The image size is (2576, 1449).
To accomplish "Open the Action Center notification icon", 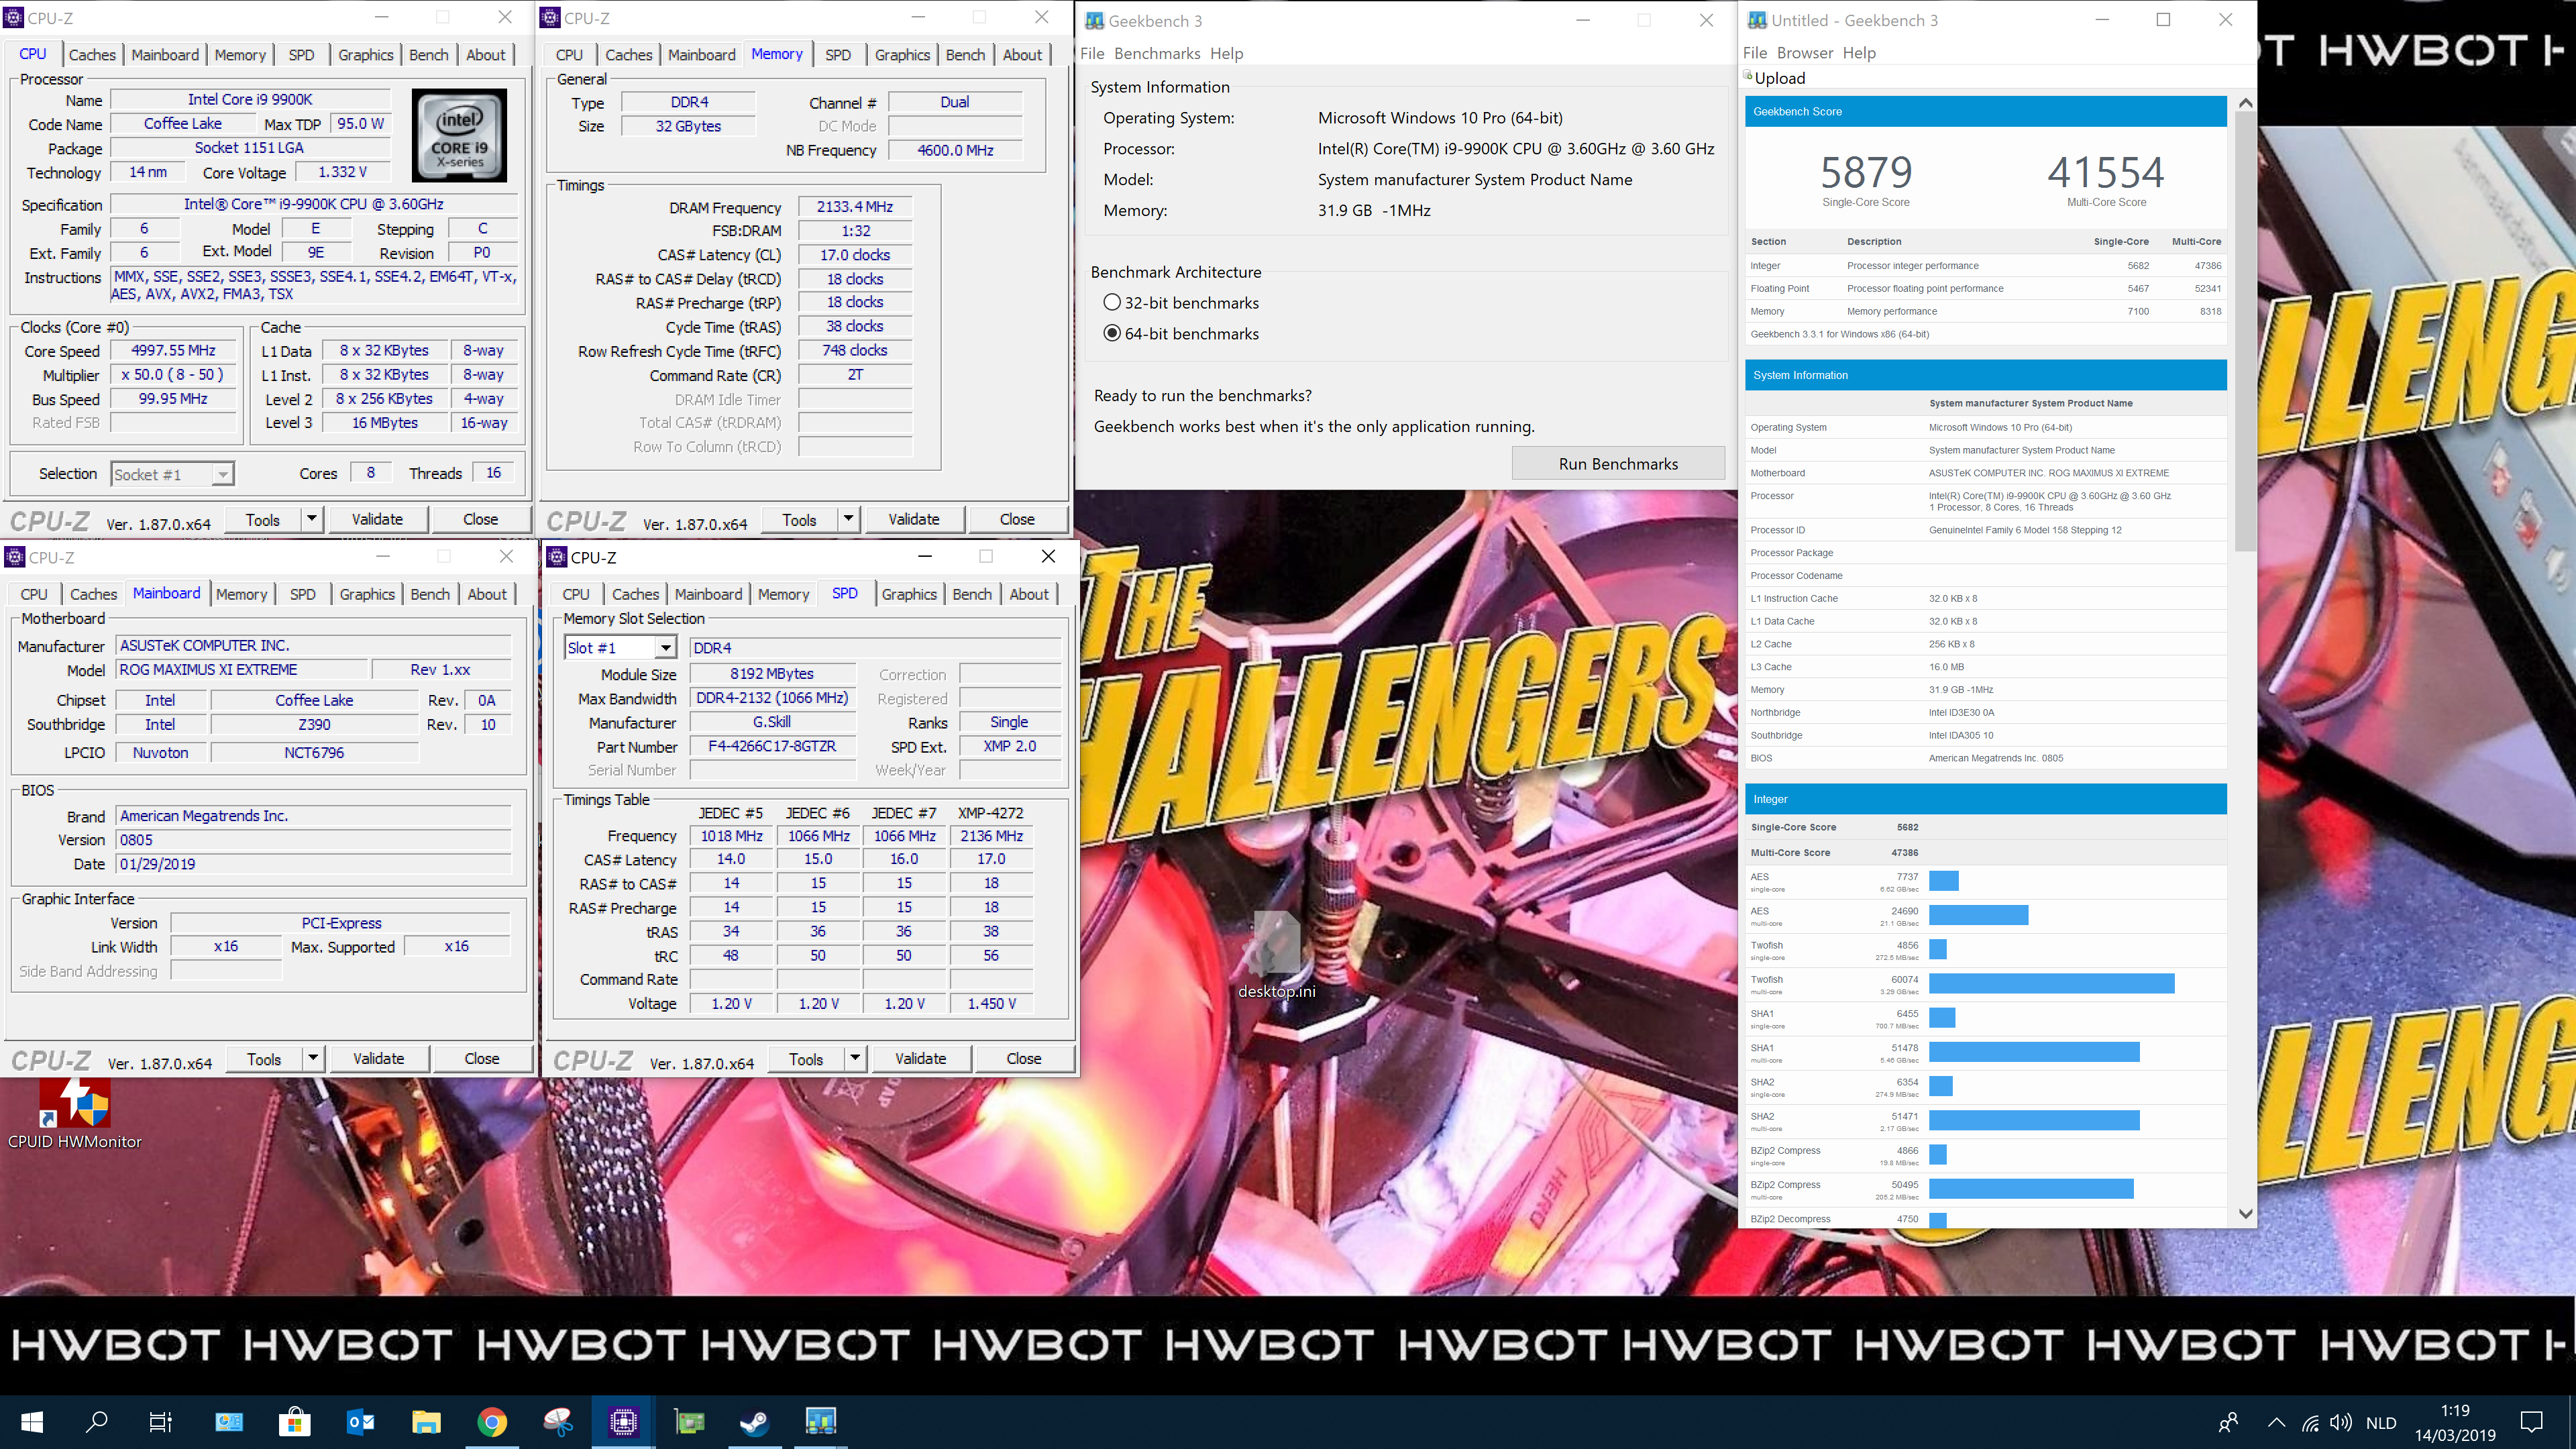I will (x=2531, y=1422).
